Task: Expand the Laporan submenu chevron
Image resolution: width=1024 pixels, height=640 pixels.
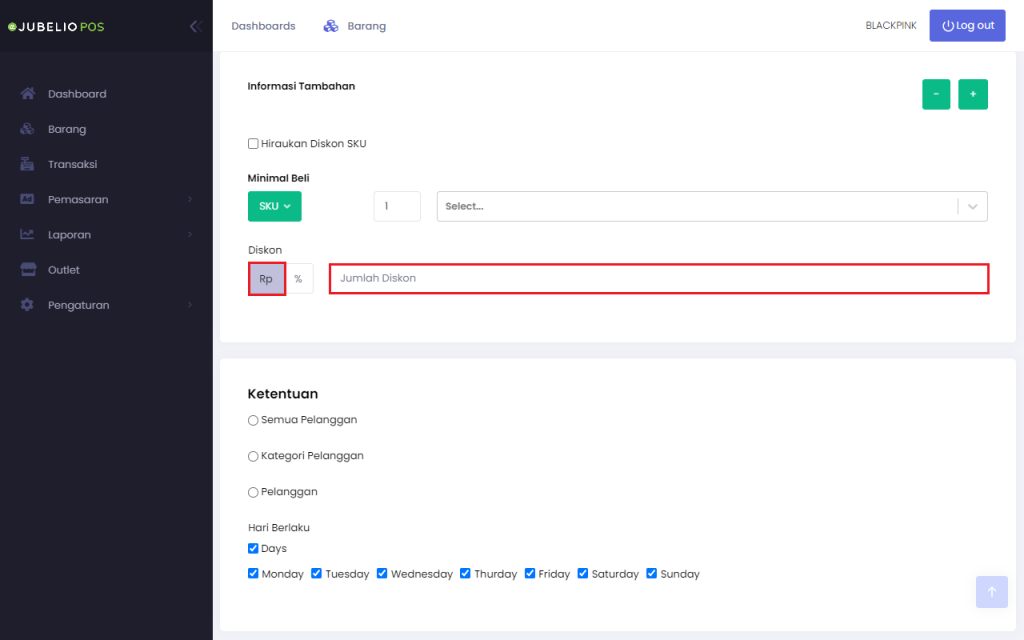Action: 190,234
